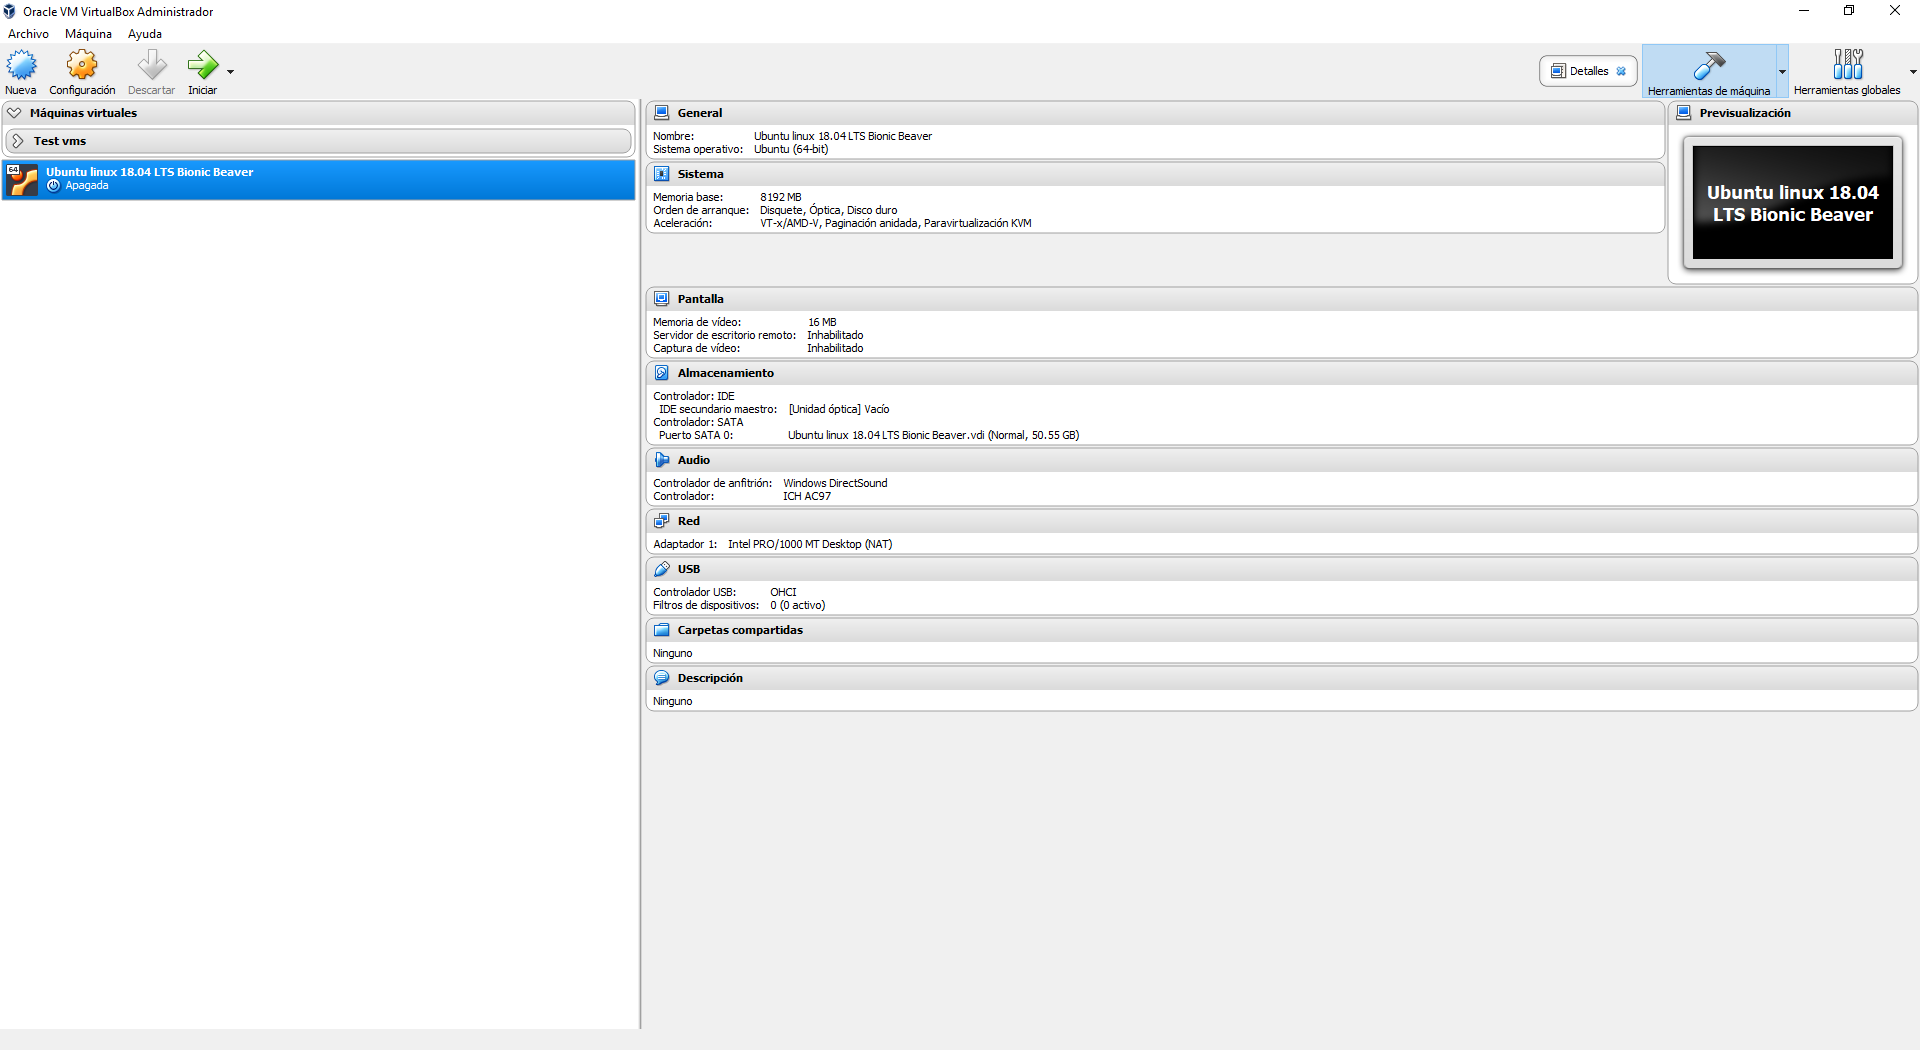The image size is (1920, 1050).
Task: Open the Descripción header
Action: [x=710, y=678]
